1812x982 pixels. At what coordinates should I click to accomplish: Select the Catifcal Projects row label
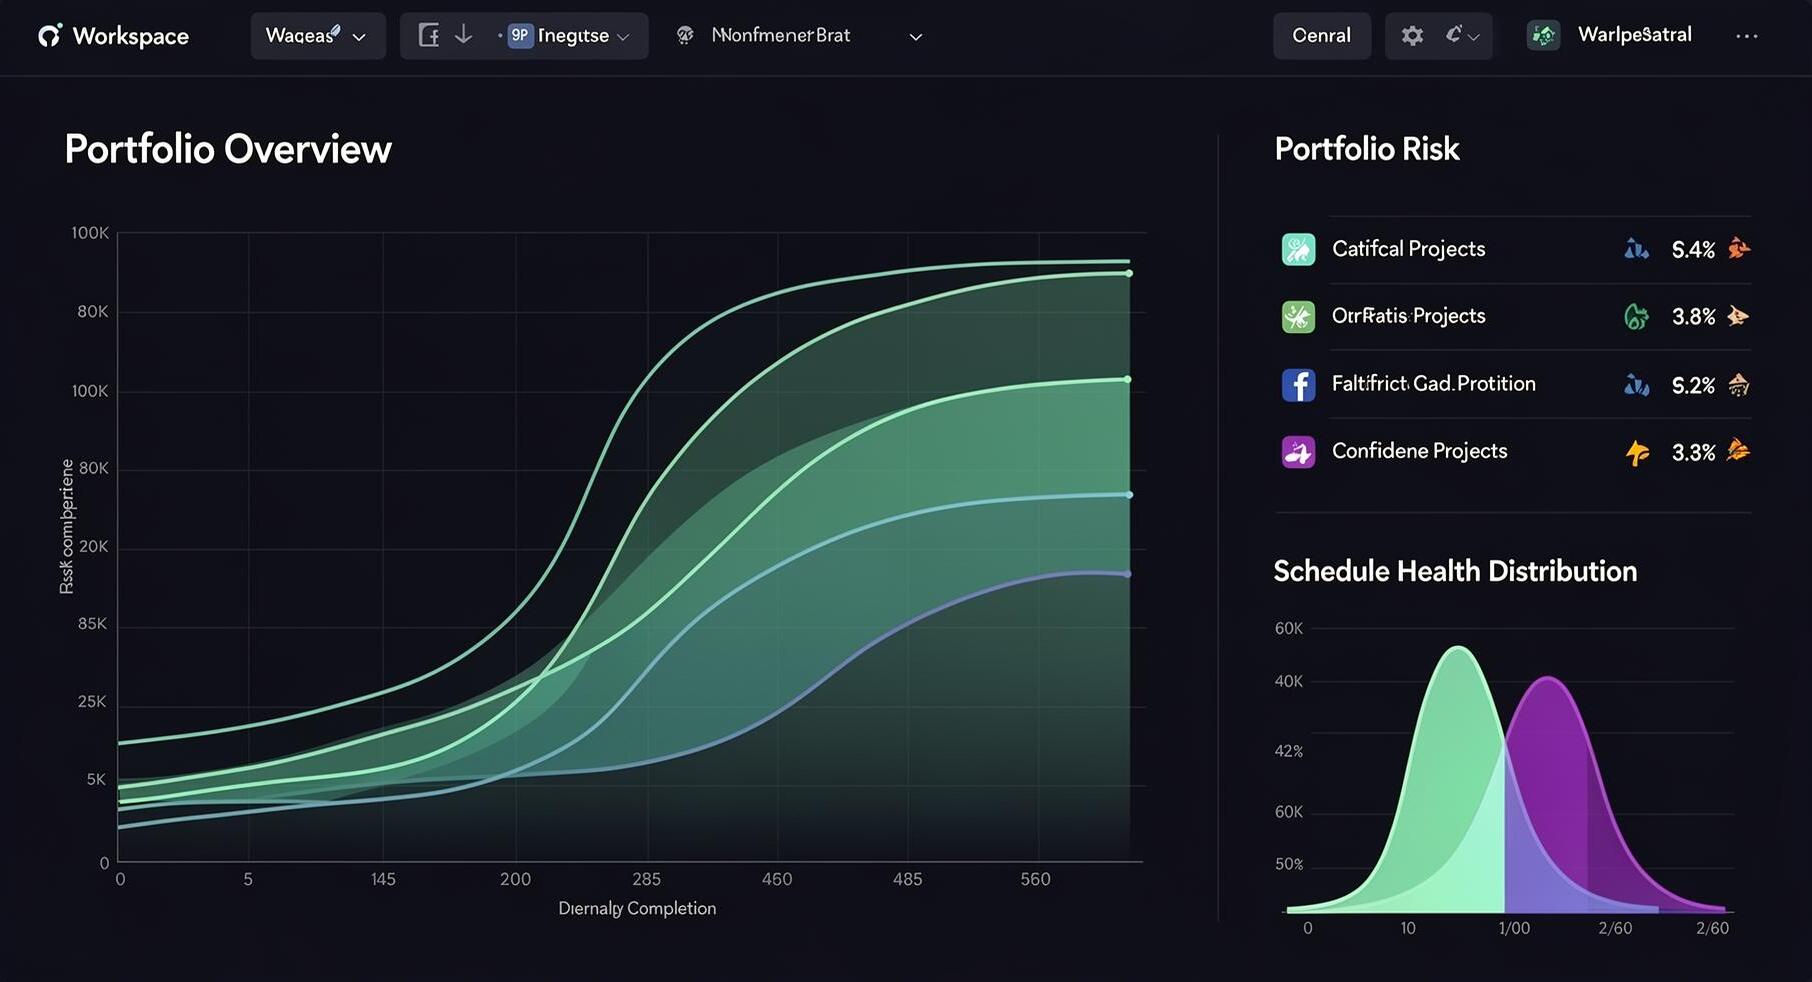click(1408, 249)
